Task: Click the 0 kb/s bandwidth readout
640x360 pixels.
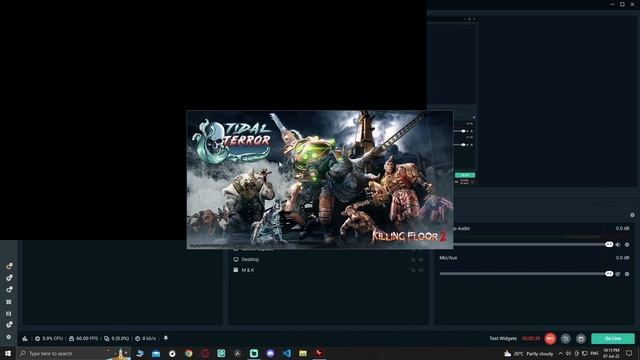Action: (x=145, y=338)
